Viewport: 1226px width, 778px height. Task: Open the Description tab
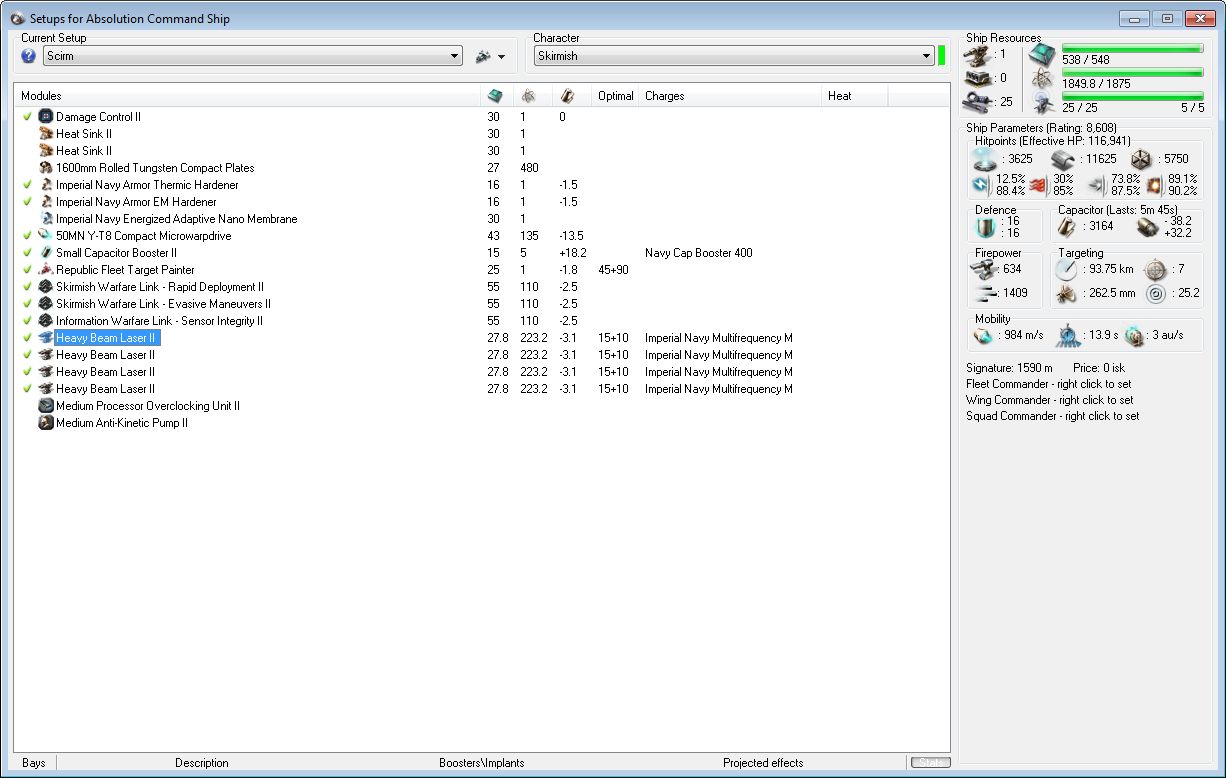tap(202, 763)
